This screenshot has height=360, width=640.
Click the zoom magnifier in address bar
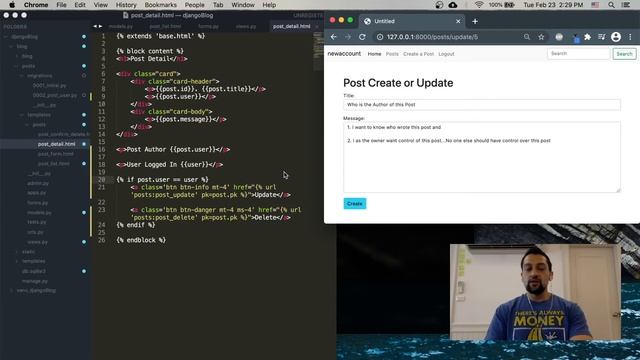(x=527, y=37)
